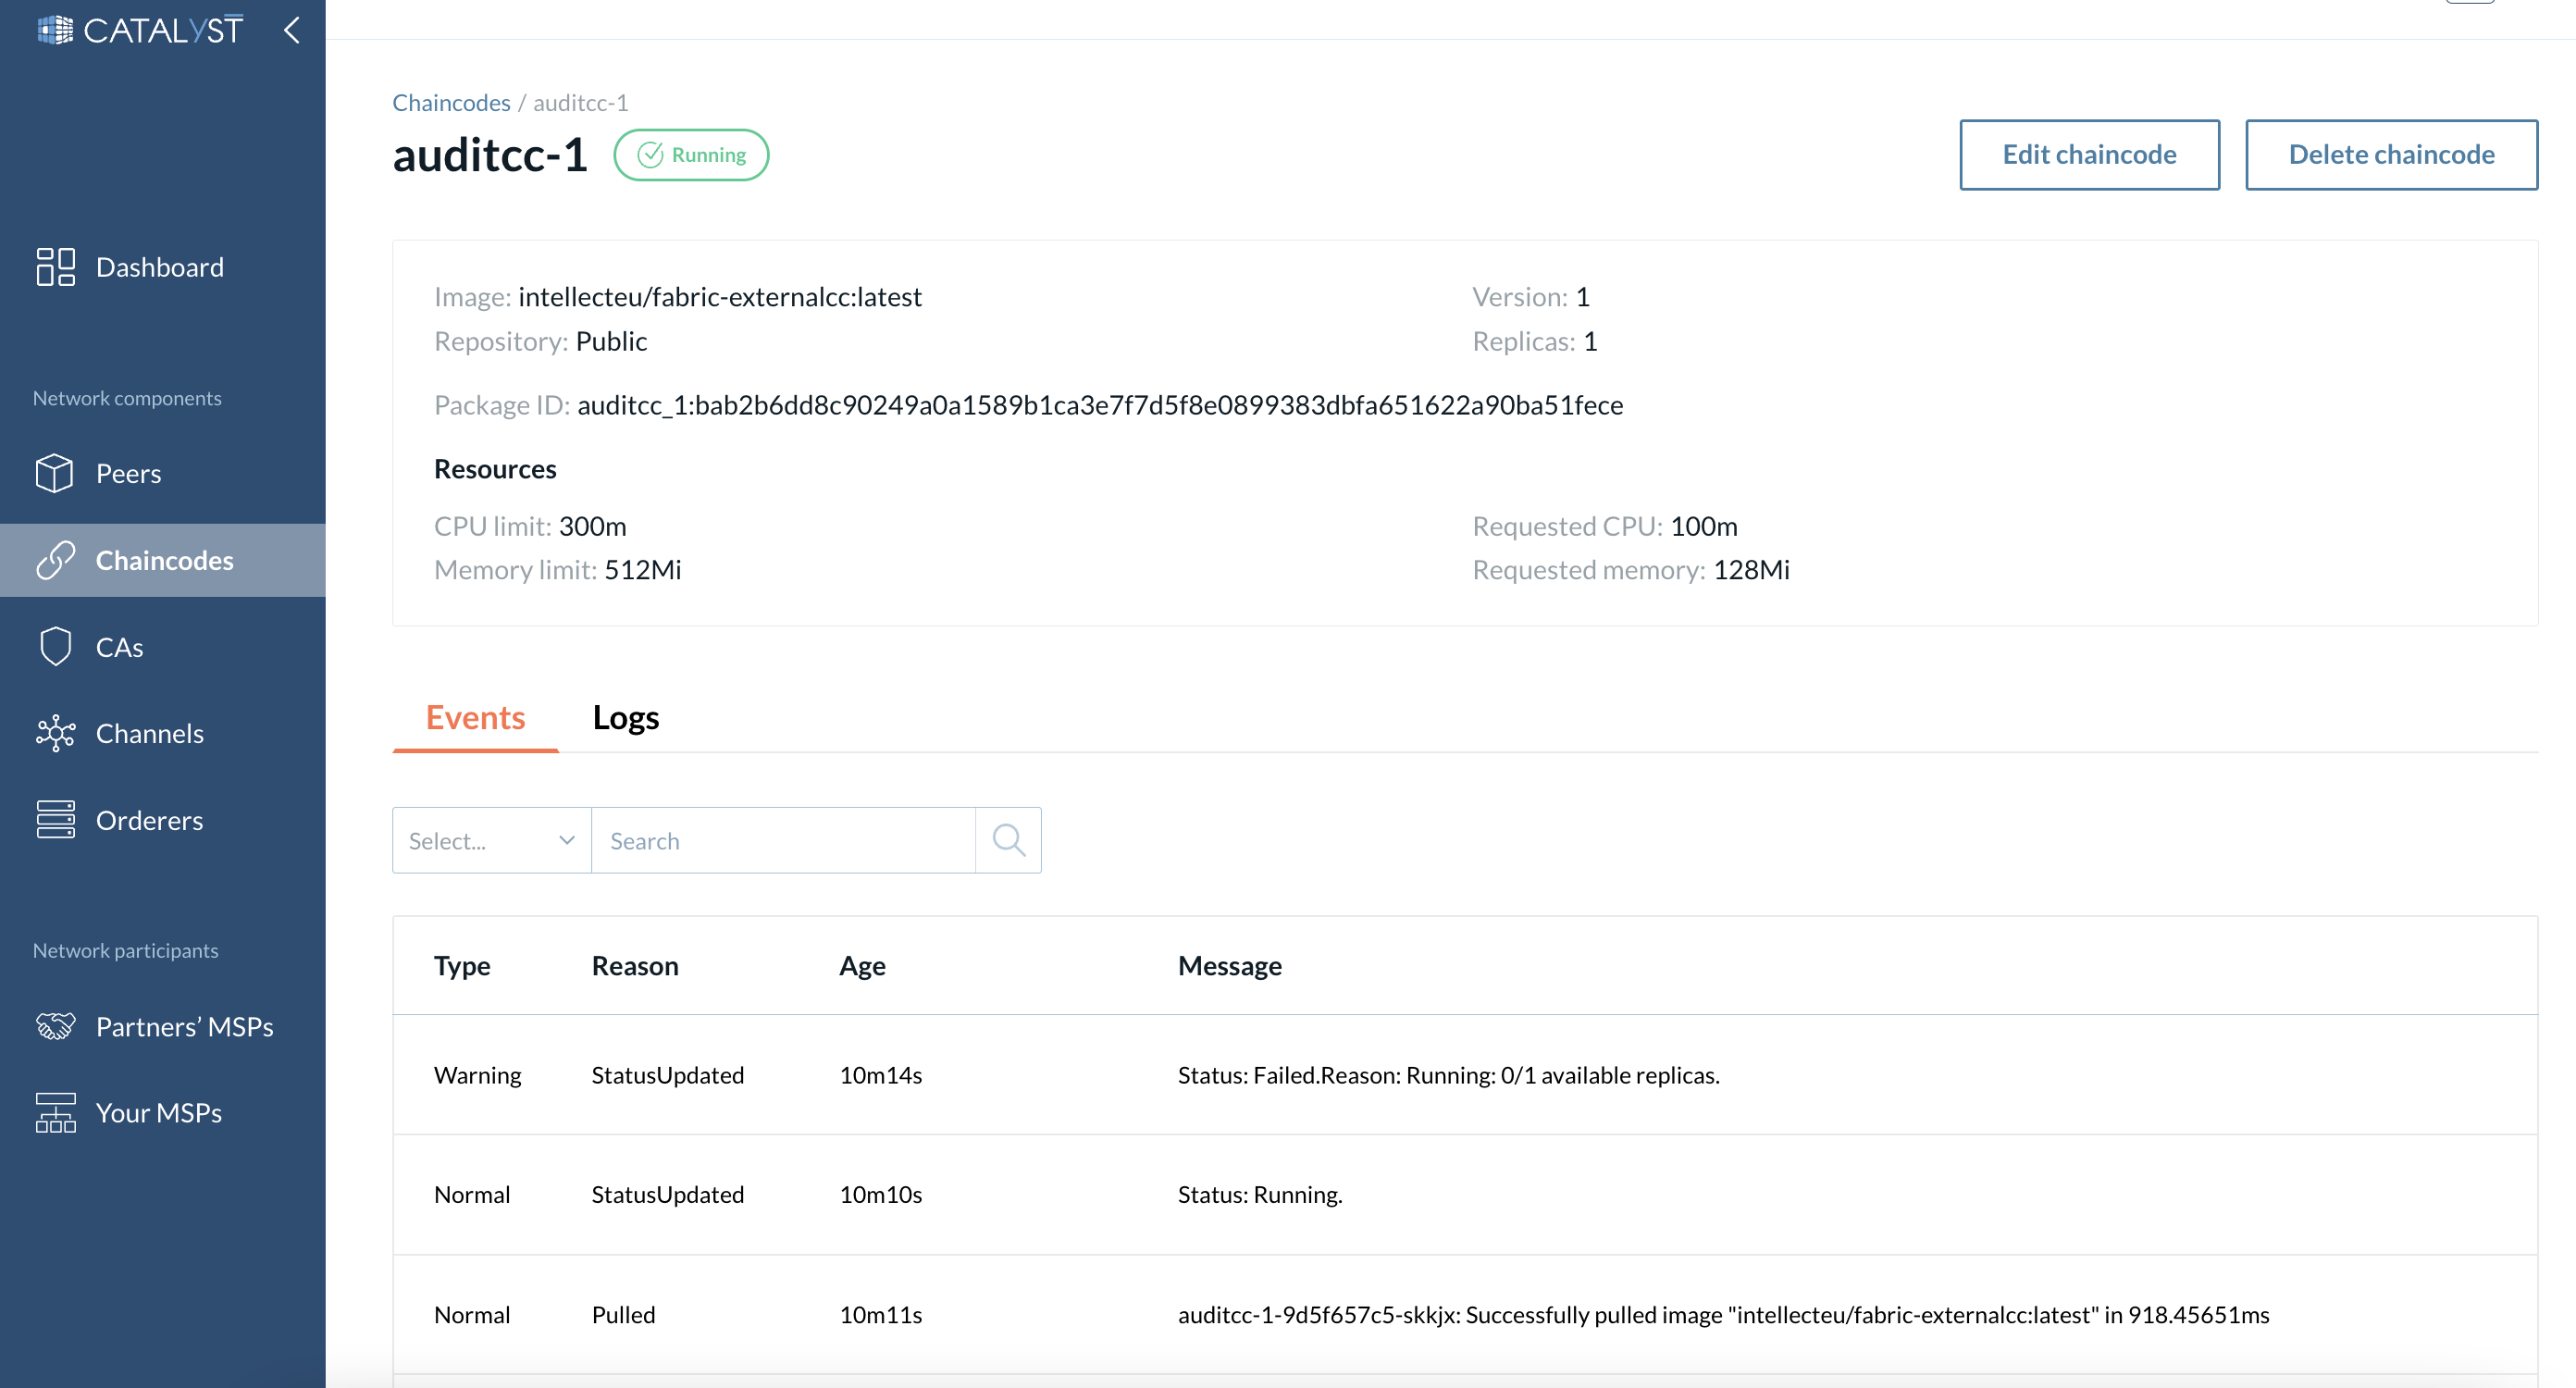Select the Events tab
Image resolution: width=2576 pixels, height=1388 pixels.
pyautogui.click(x=475, y=718)
